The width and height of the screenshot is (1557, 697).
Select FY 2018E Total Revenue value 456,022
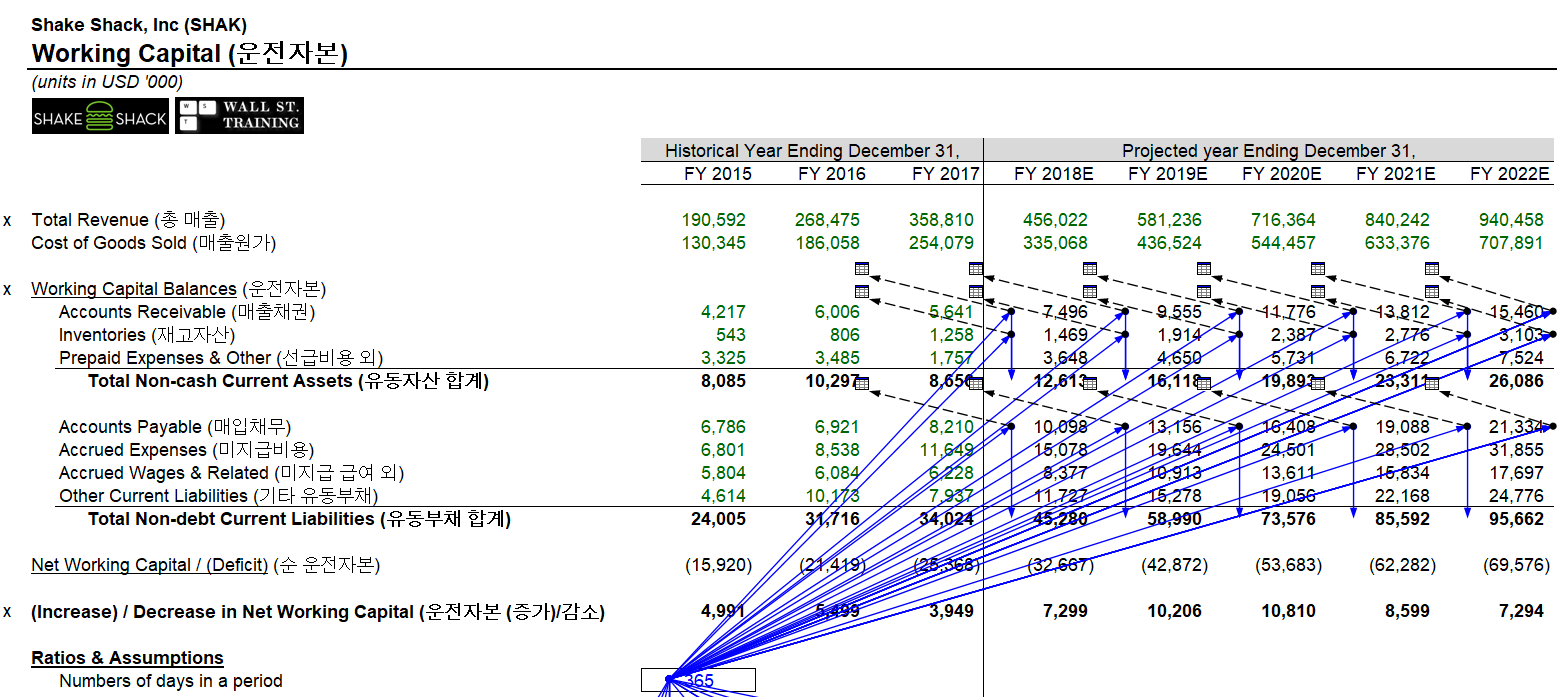pyautogui.click(x=1055, y=220)
